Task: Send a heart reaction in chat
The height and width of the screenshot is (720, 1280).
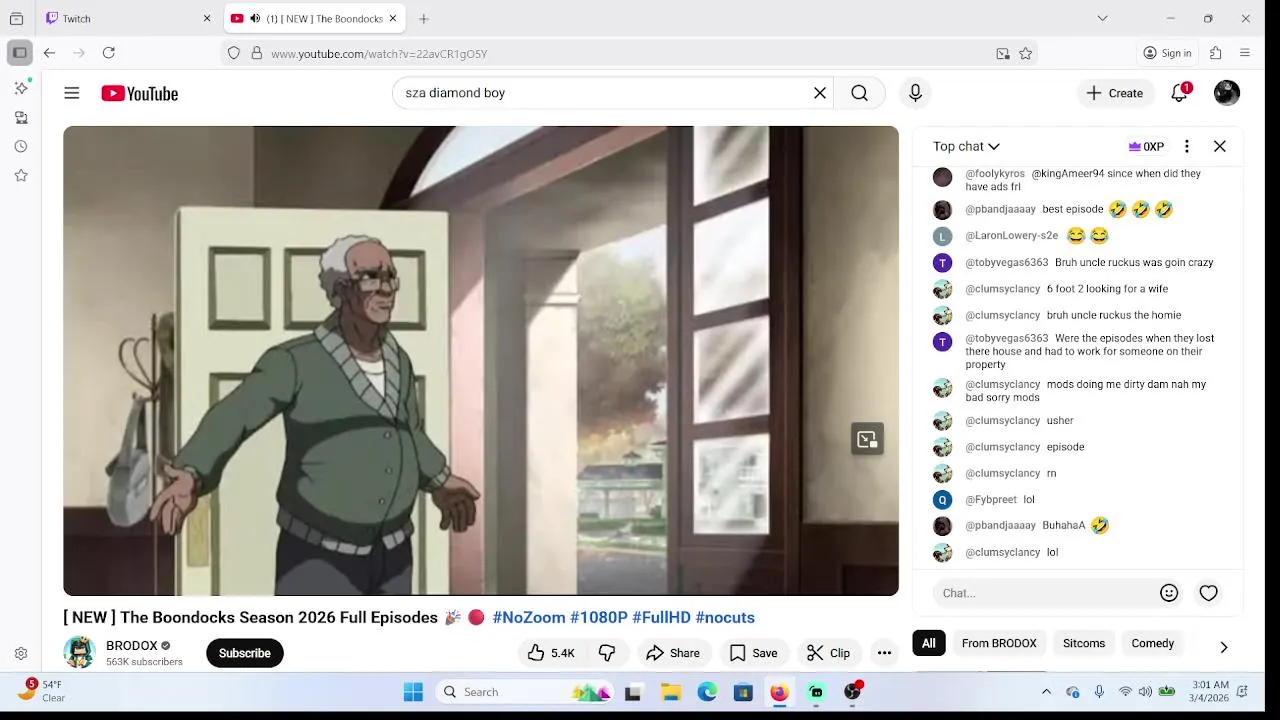Action: pyautogui.click(x=1209, y=593)
